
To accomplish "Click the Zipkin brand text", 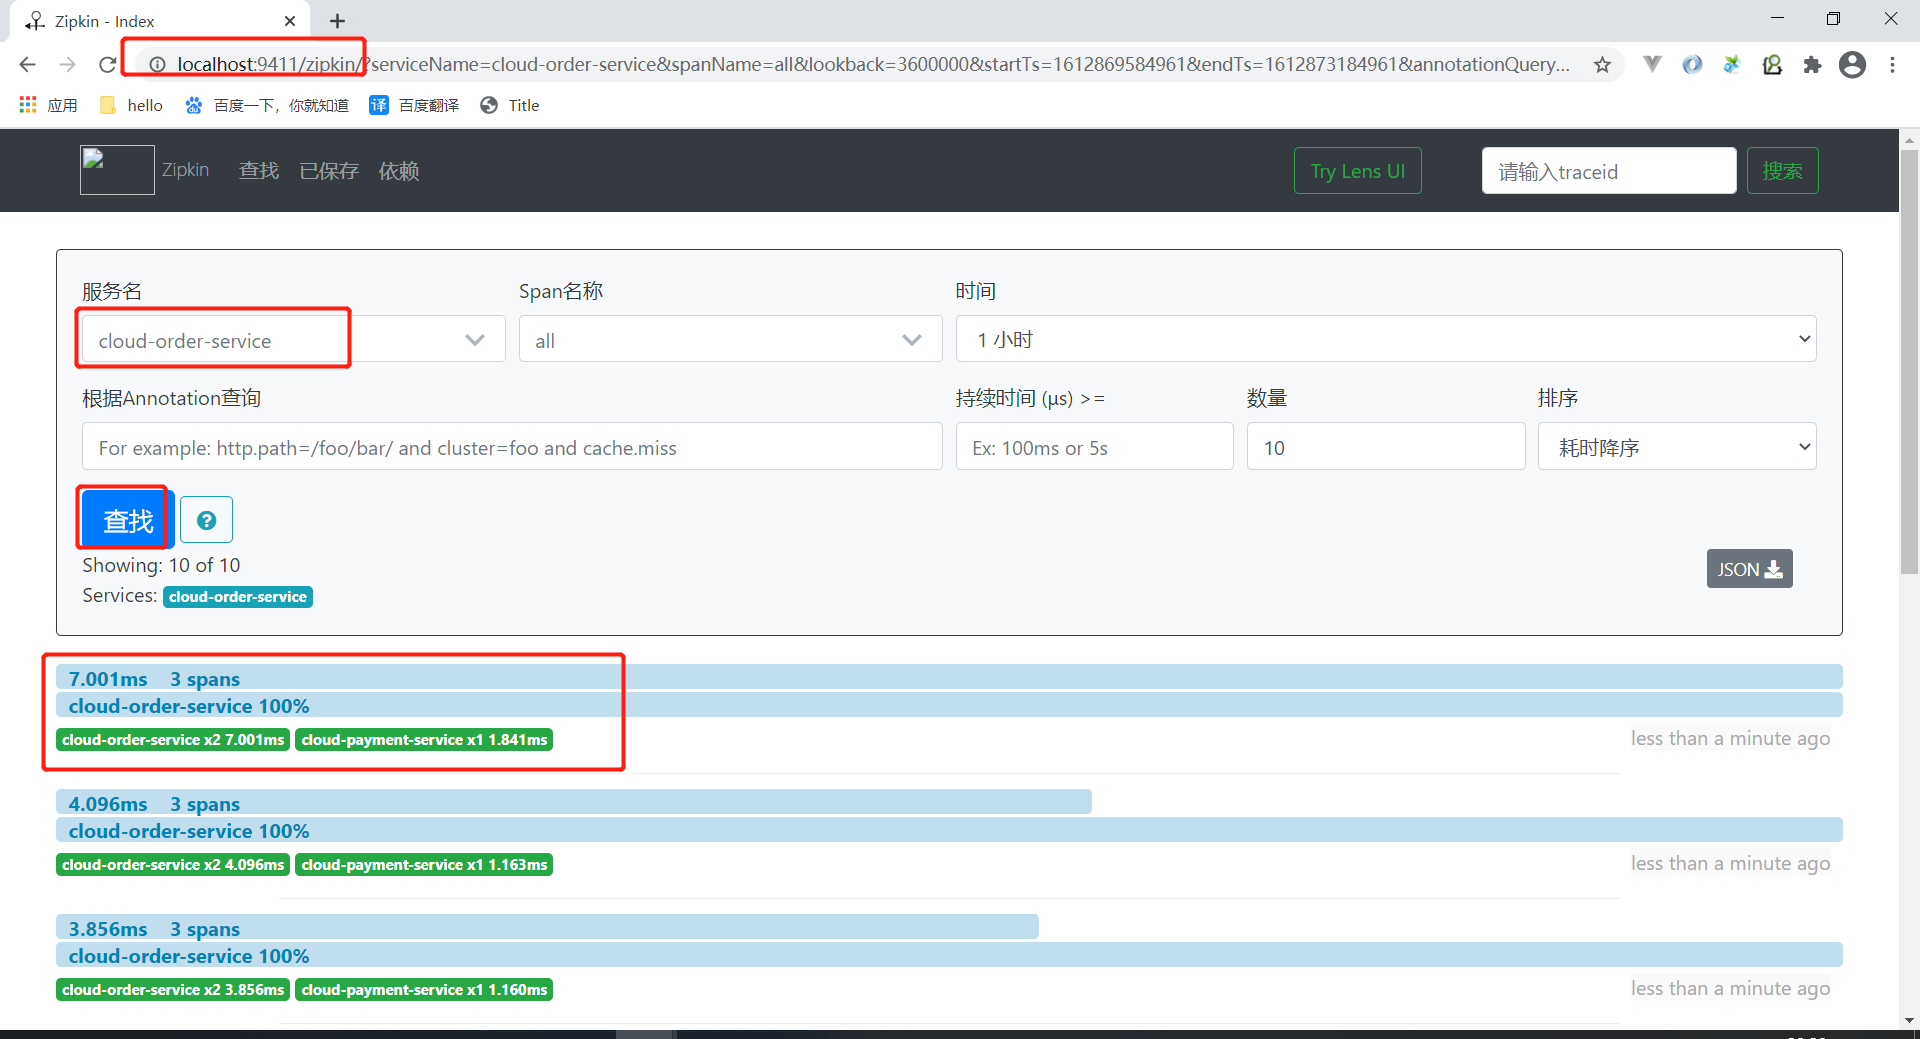I will coord(186,170).
